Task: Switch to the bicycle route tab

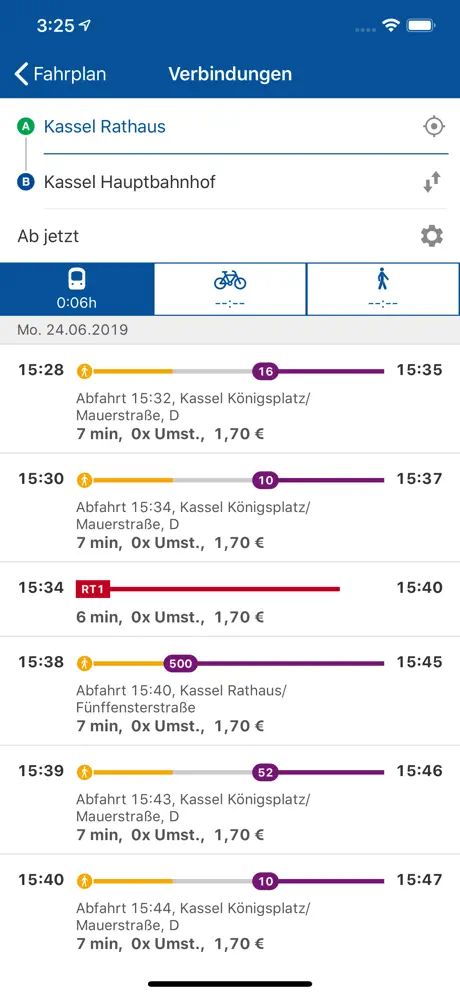Action: [x=230, y=289]
